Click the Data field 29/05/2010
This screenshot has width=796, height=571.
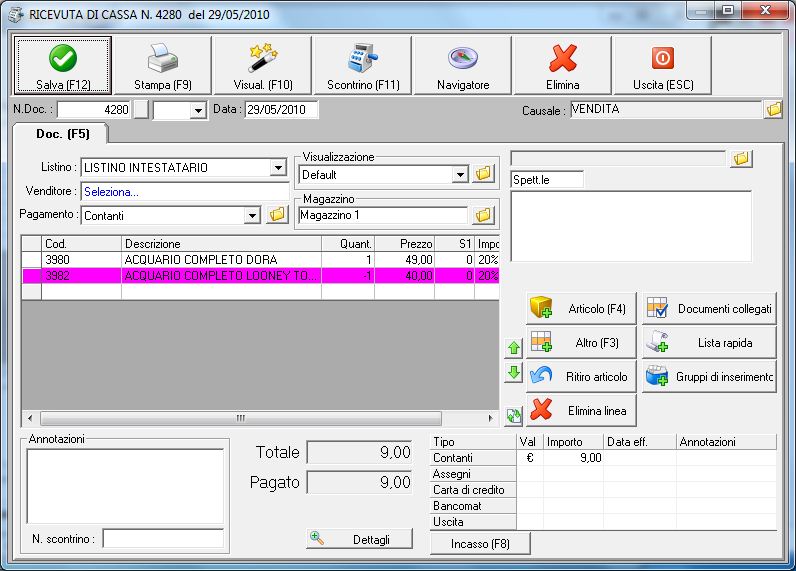pyautogui.click(x=282, y=110)
